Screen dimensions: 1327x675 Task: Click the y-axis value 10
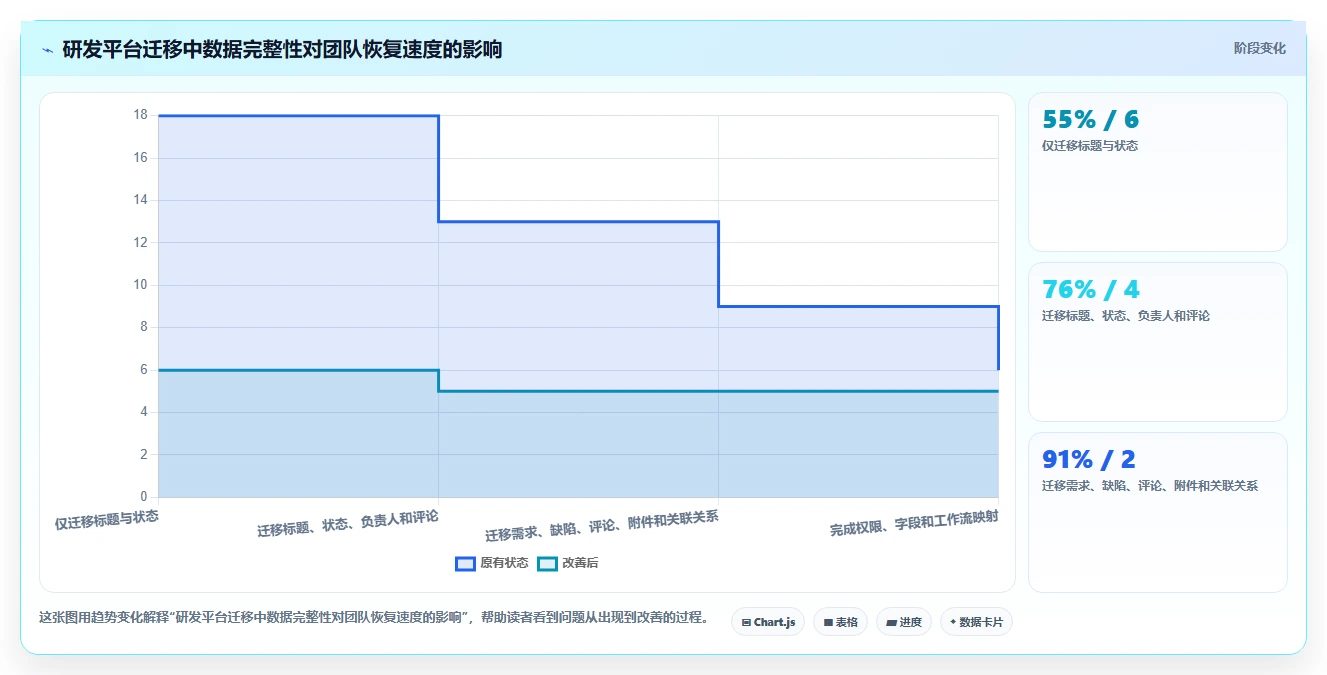pyautogui.click(x=140, y=285)
